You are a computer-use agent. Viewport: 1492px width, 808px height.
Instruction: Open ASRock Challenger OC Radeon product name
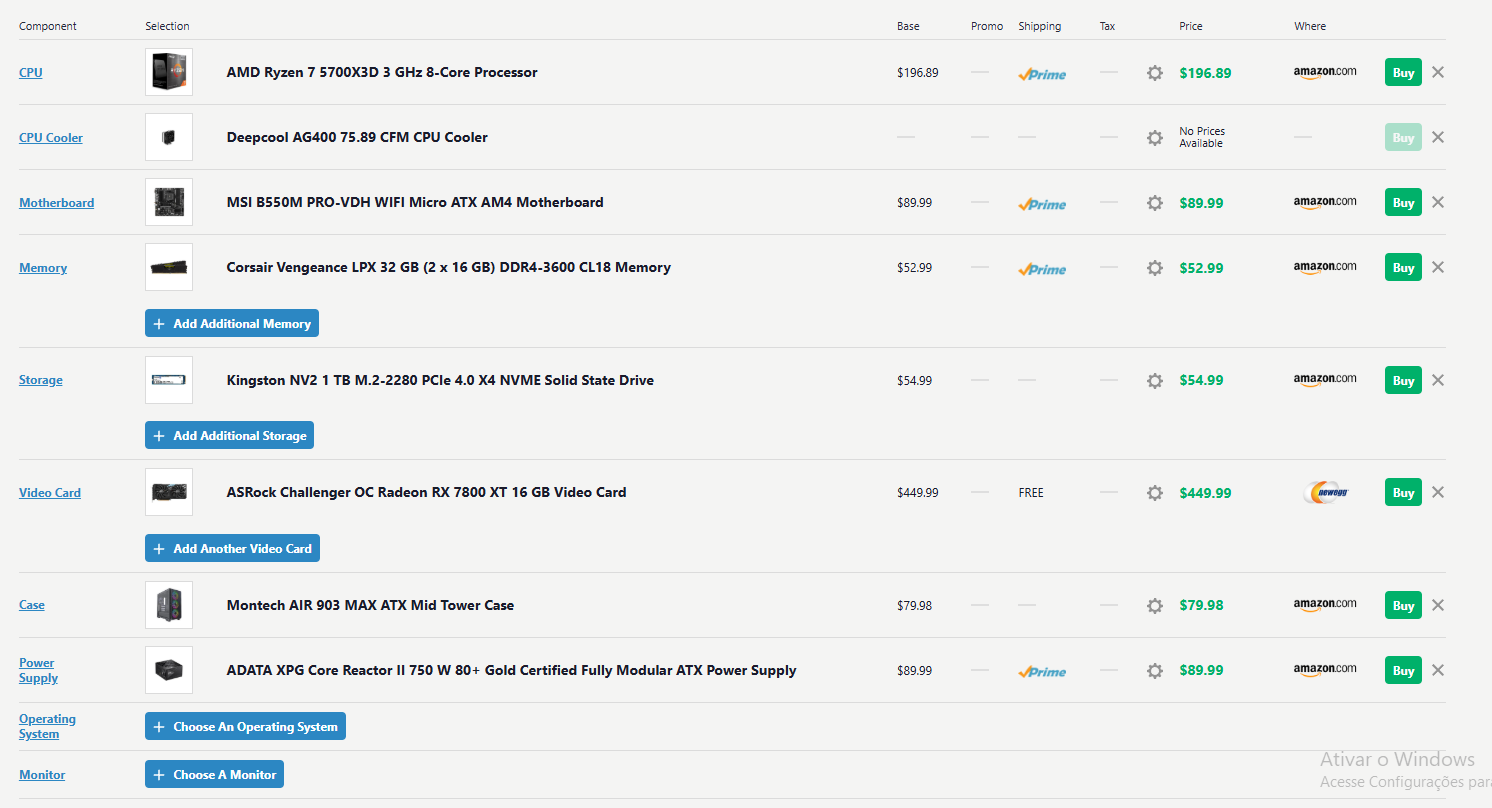[427, 492]
